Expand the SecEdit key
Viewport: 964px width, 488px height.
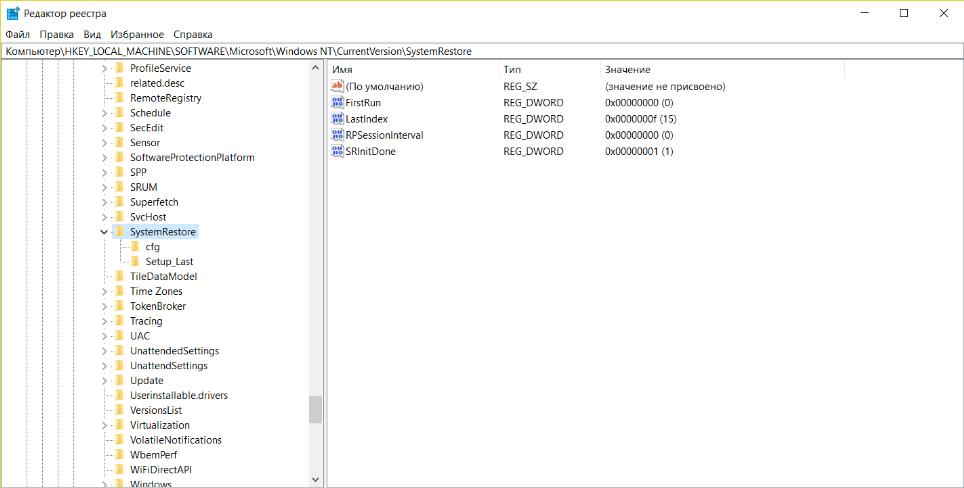(x=105, y=128)
